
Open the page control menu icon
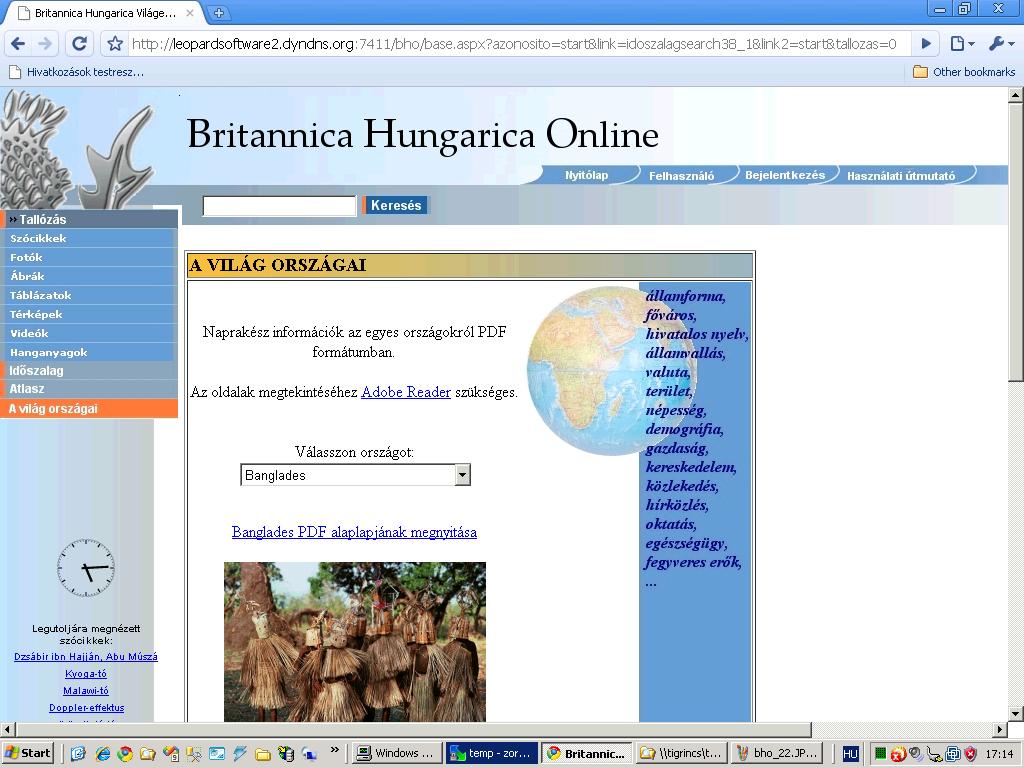coord(962,44)
